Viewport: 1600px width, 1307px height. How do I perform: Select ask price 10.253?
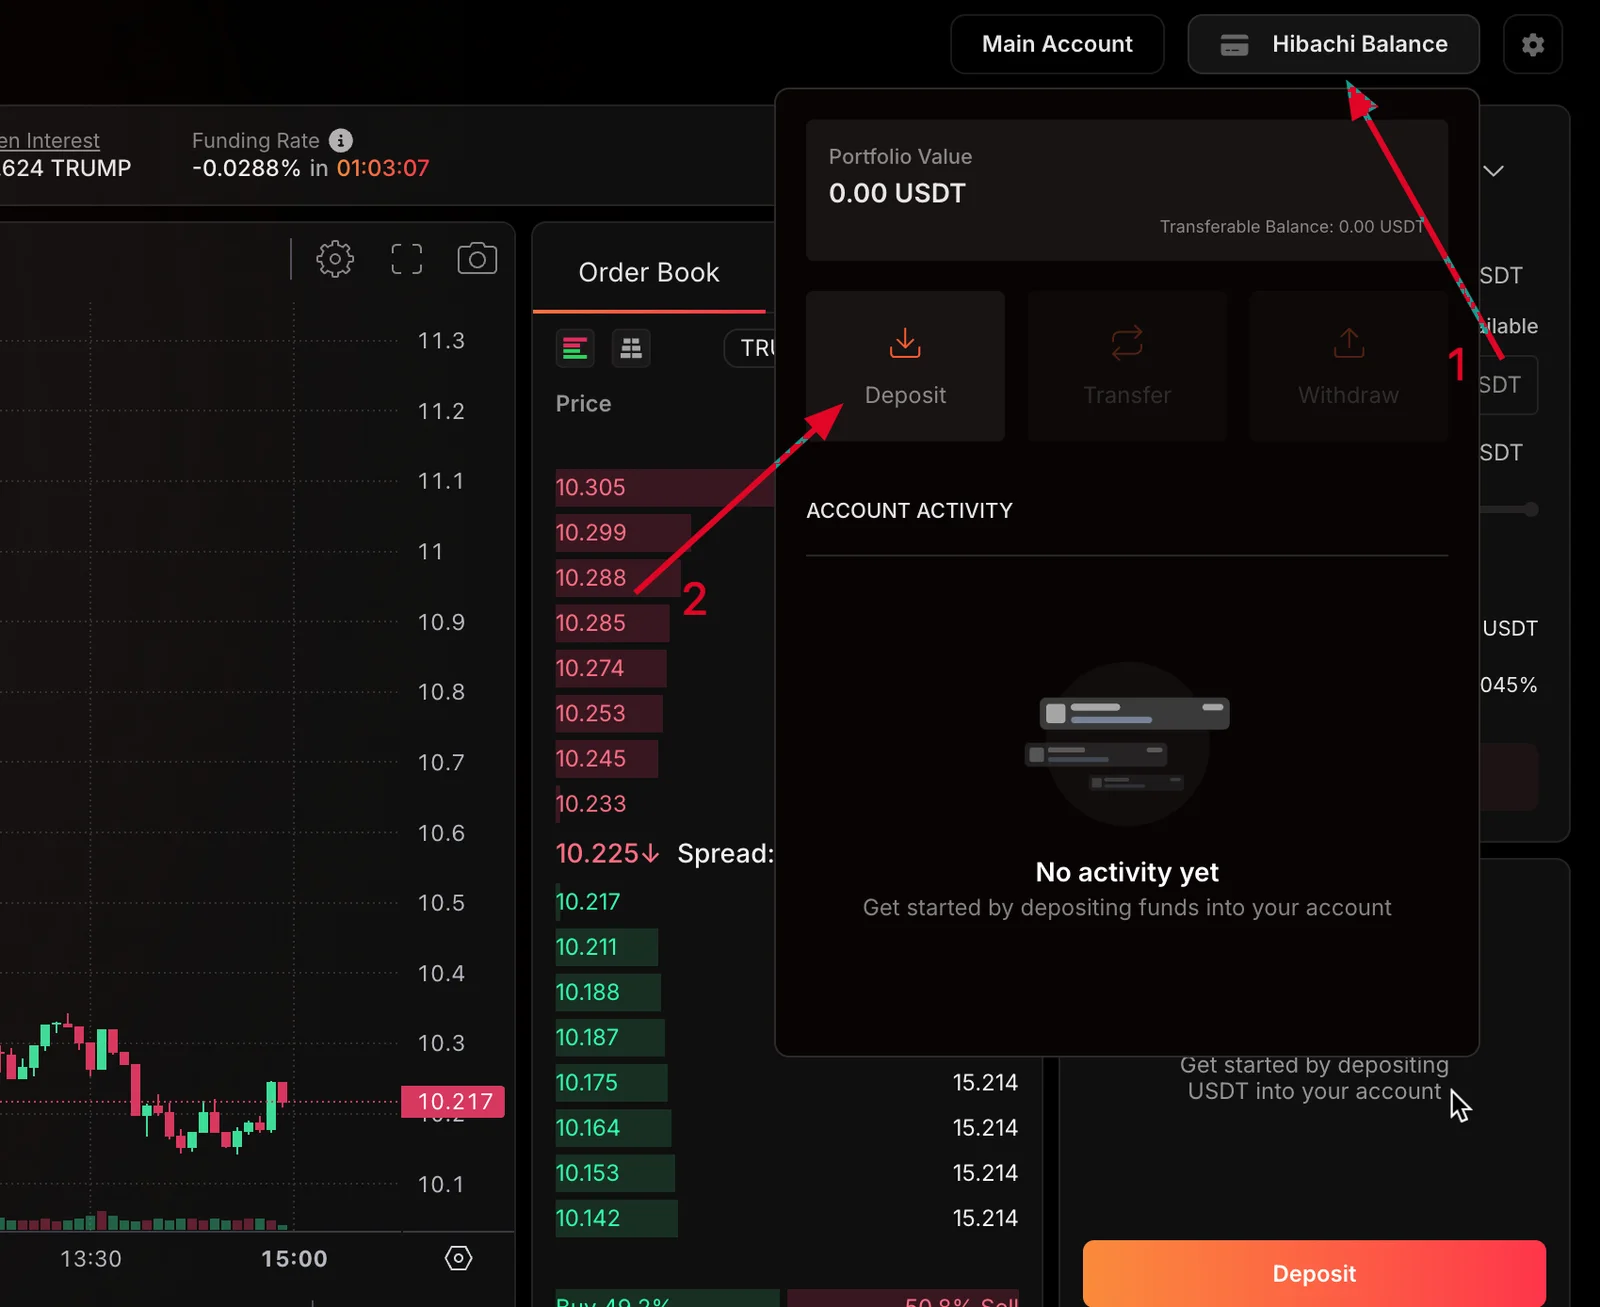pyautogui.click(x=590, y=713)
